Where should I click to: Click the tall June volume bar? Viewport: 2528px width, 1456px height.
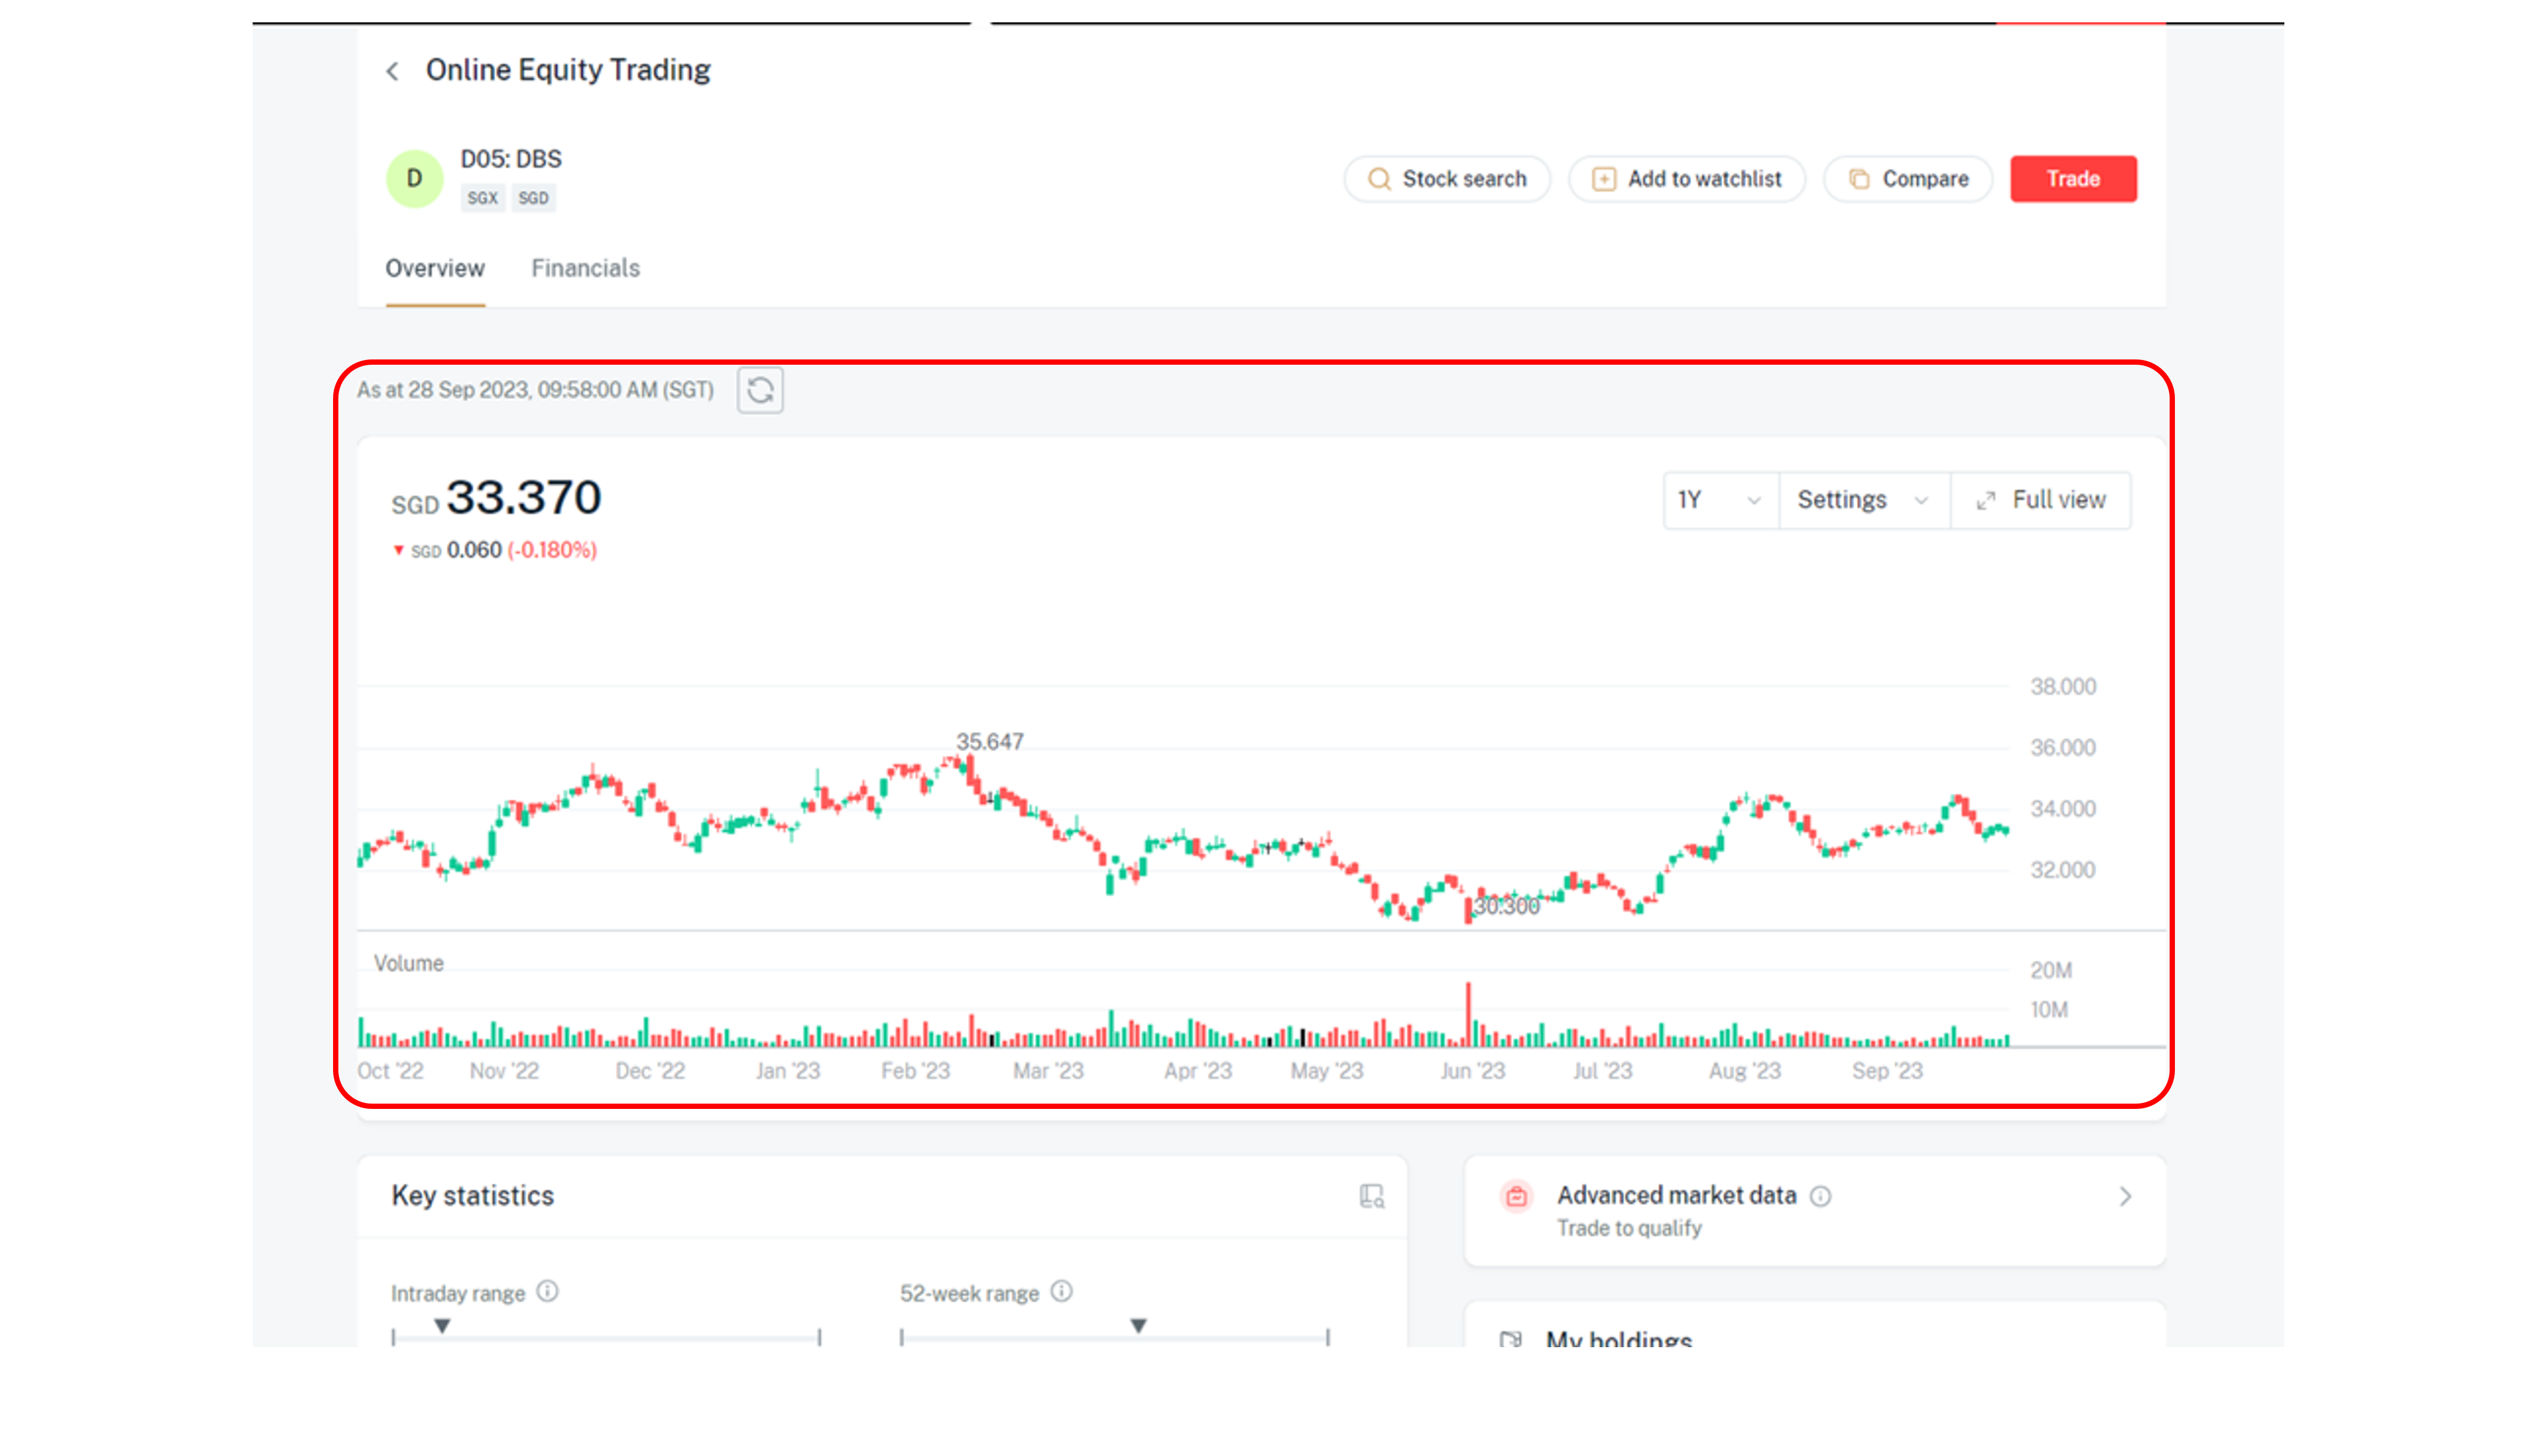tap(1468, 1014)
